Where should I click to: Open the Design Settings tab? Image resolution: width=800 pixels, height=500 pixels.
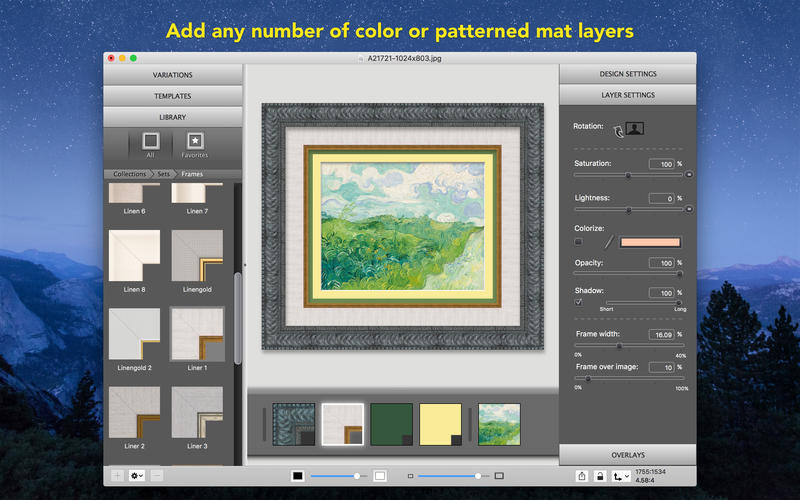[x=627, y=75]
